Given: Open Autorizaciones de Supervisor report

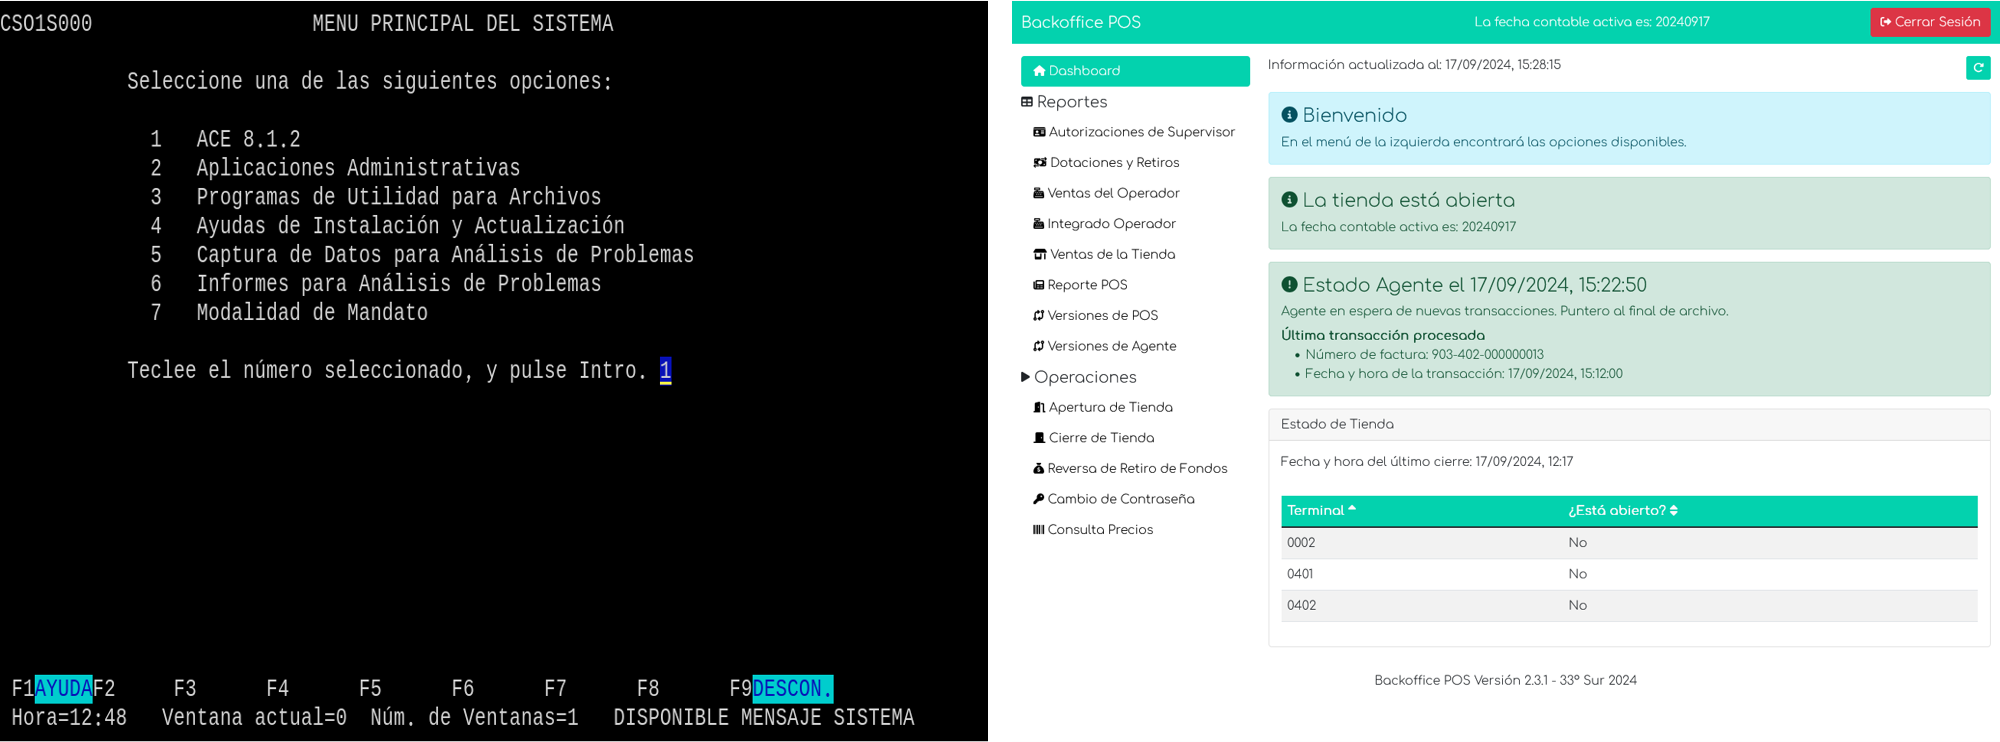Looking at the screenshot, I should pos(1141,132).
